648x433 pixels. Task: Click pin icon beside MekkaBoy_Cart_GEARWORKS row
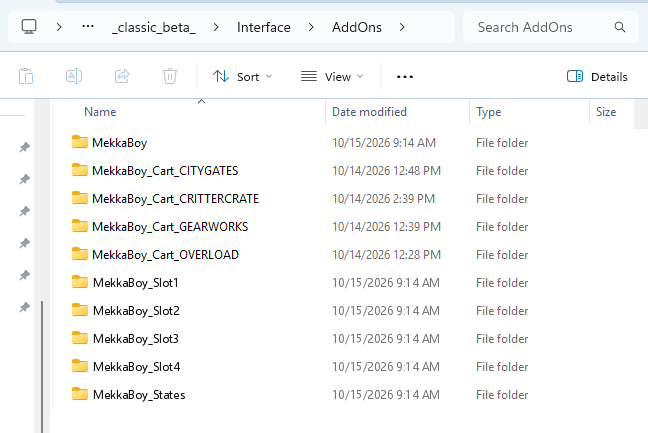25,243
